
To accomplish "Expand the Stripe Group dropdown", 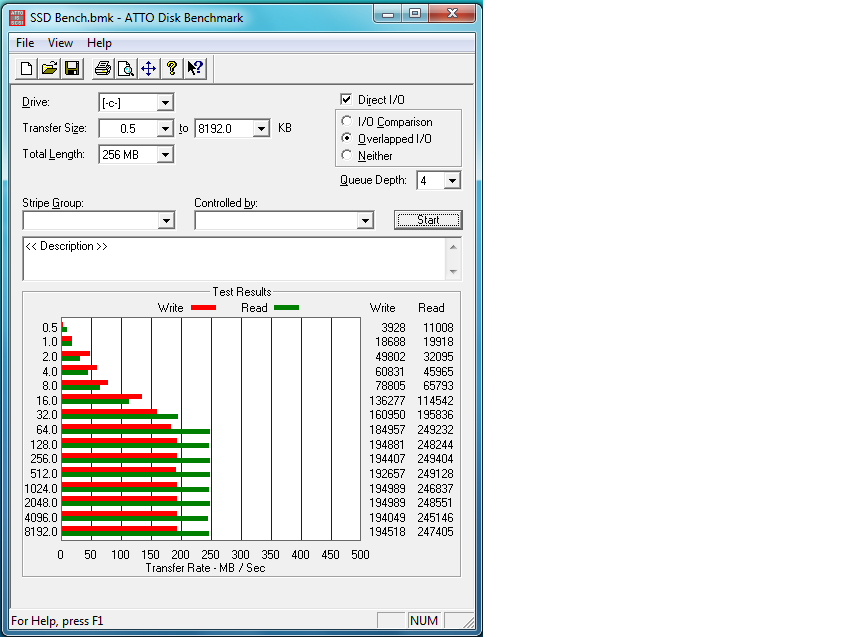I will pos(166,221).
